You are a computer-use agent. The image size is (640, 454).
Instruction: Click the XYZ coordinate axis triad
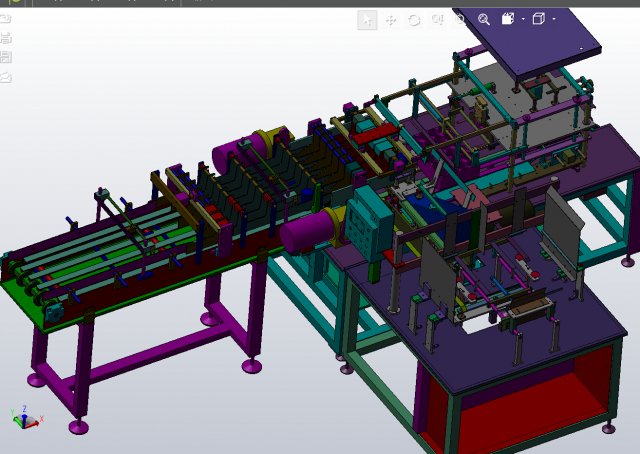click(27, 418)
